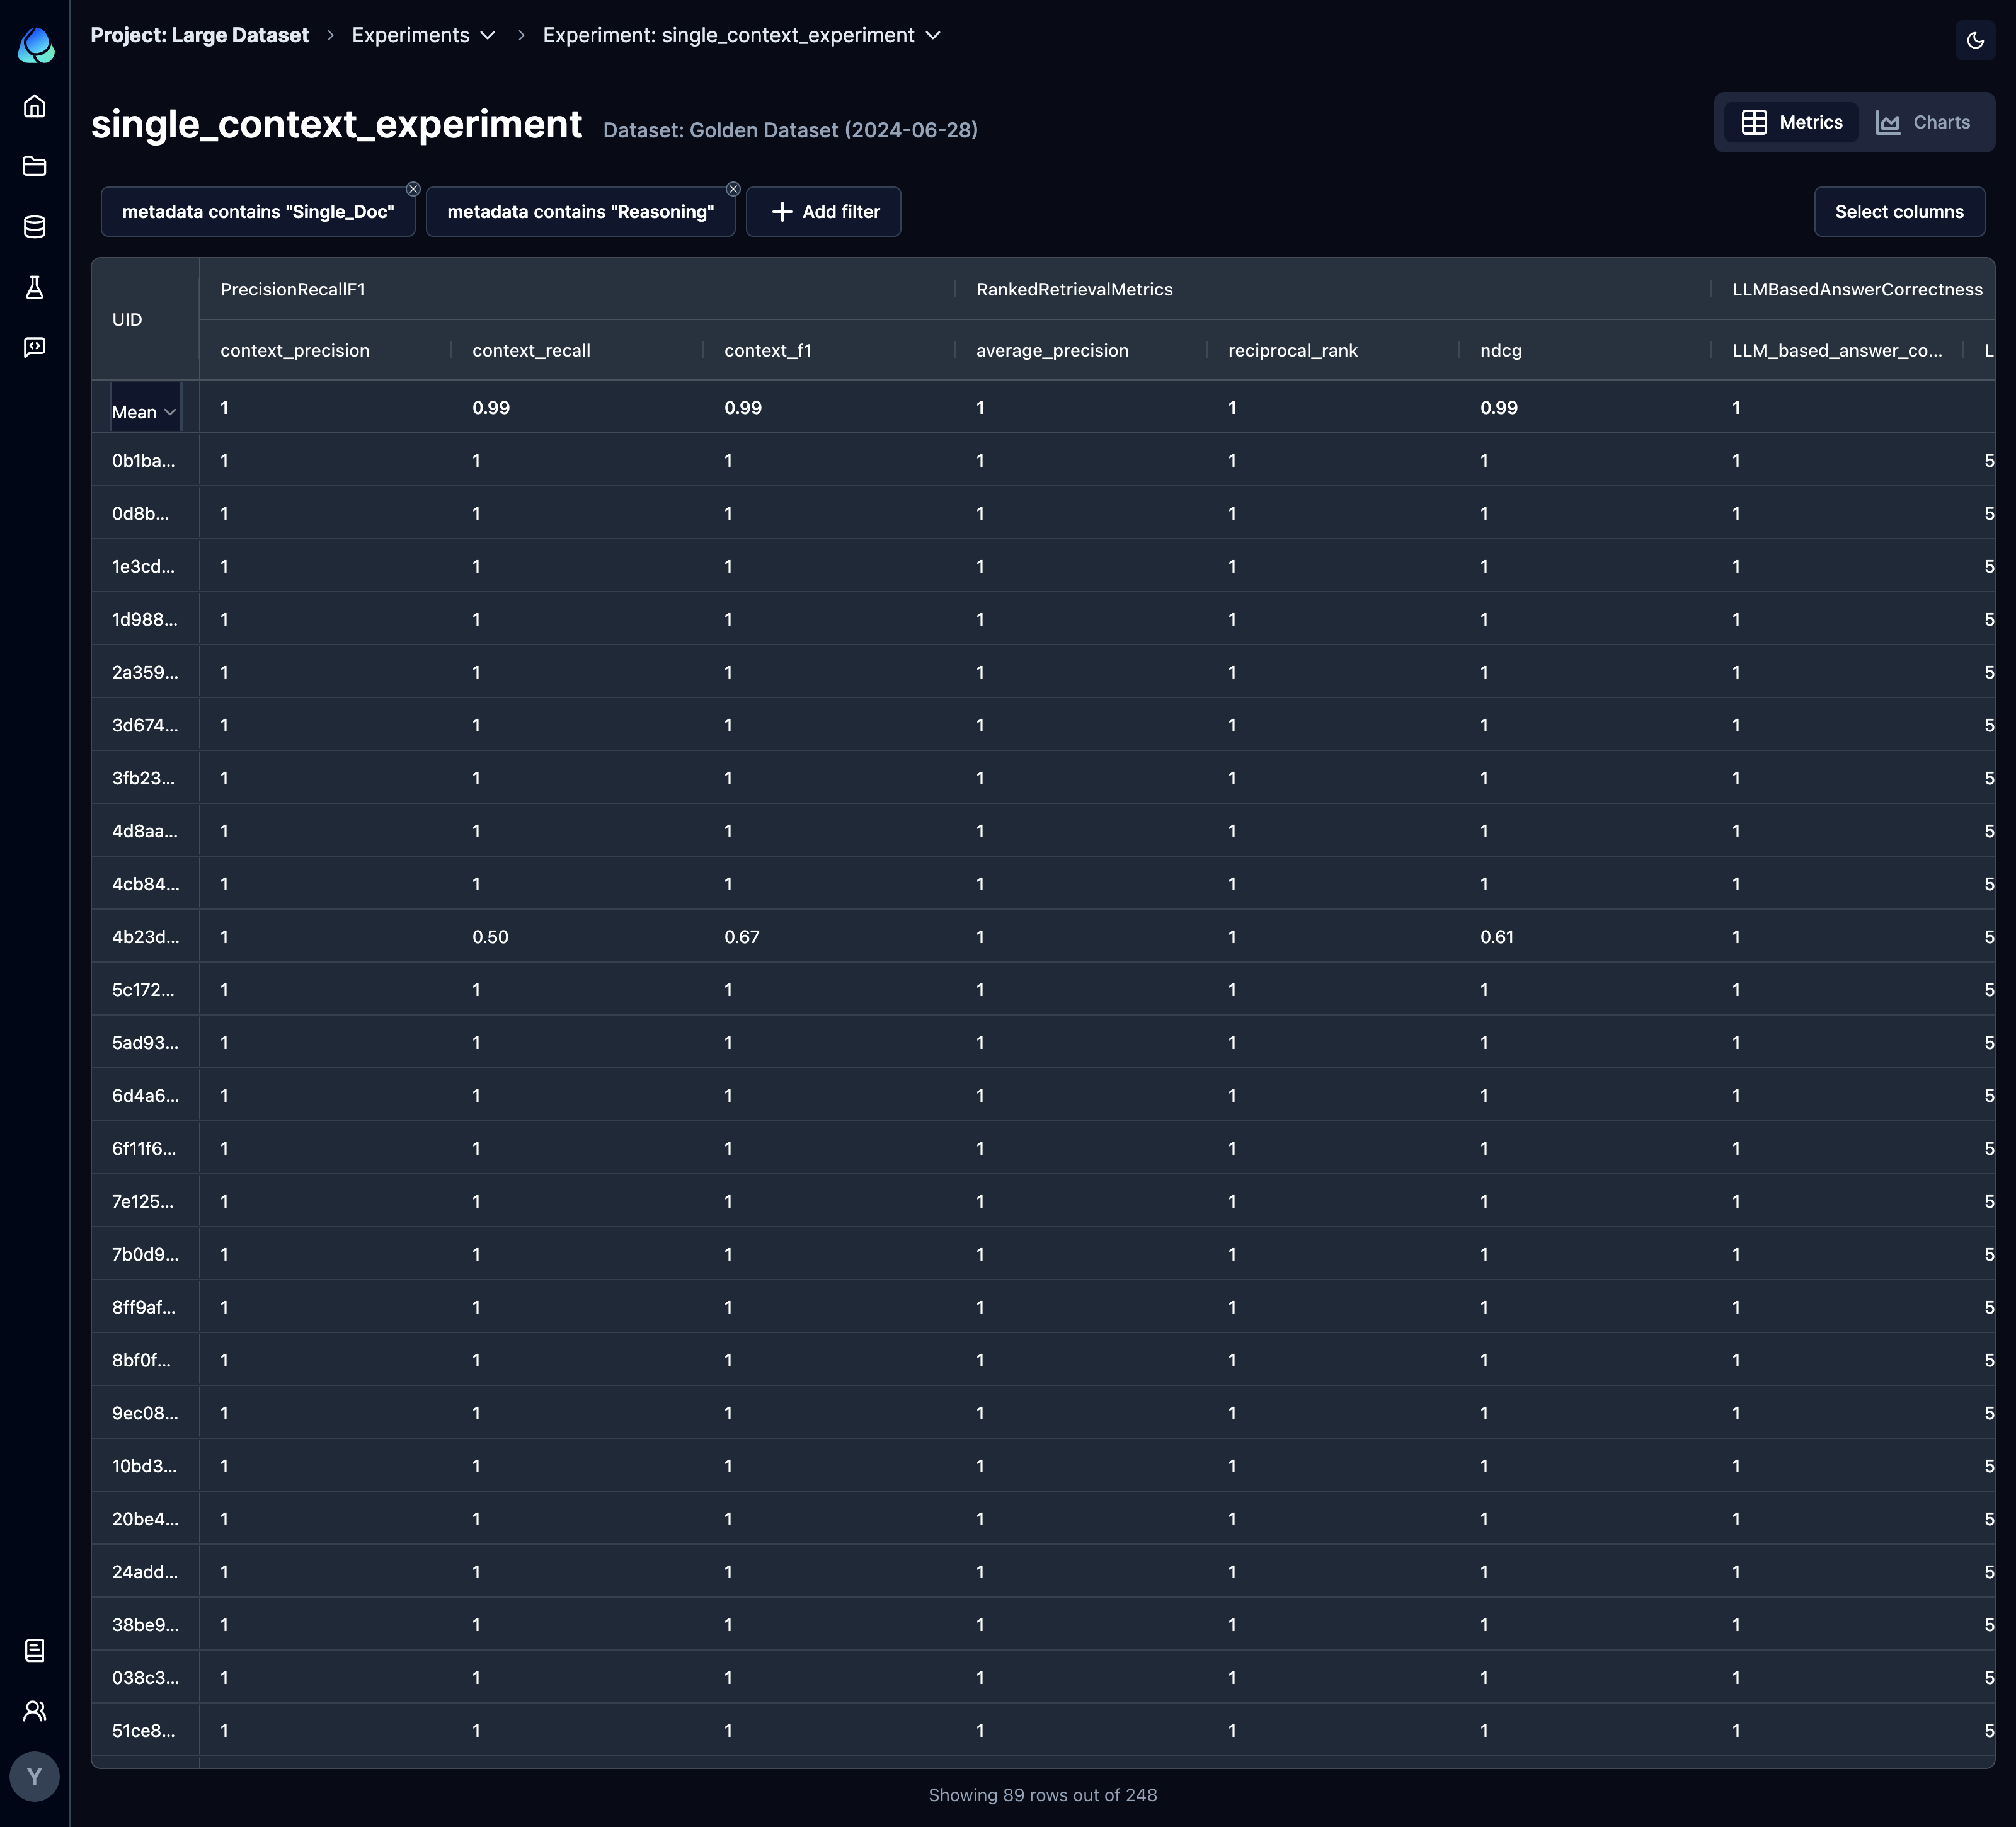2016x1827 pixels.
Task: Select the row with UID 8ff9af...
Action: tap(1043, 1307)
